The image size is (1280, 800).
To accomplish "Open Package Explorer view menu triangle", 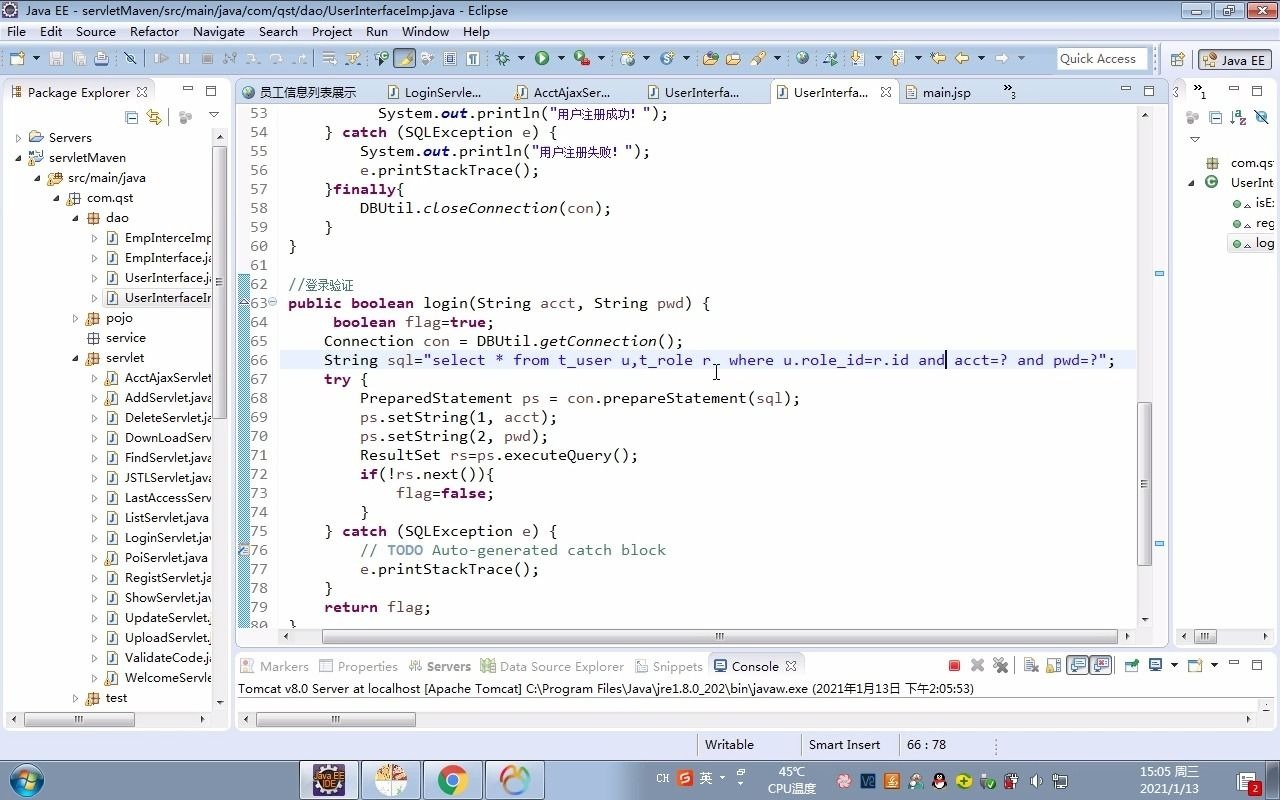I will (x=214, y=116).
